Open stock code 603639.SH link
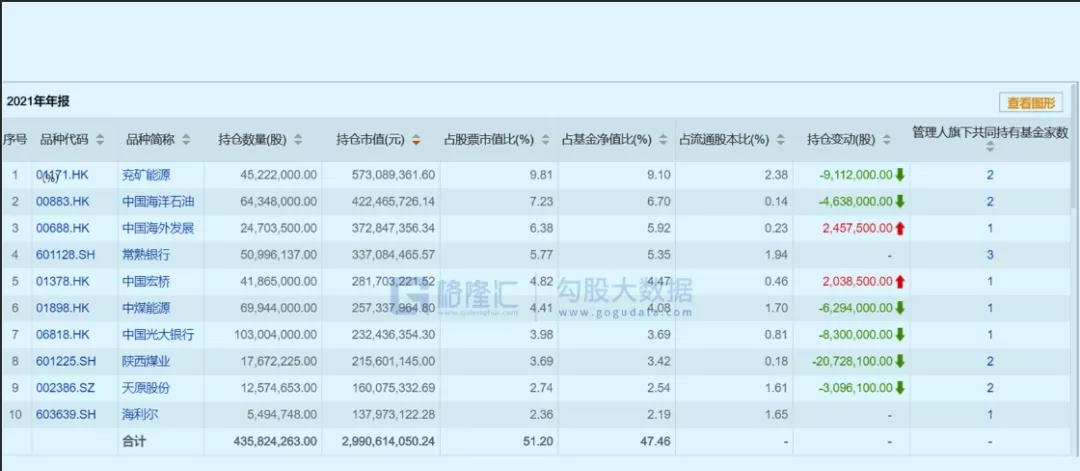This screenshot has width=1080, height=471. [x=65, y=415]
